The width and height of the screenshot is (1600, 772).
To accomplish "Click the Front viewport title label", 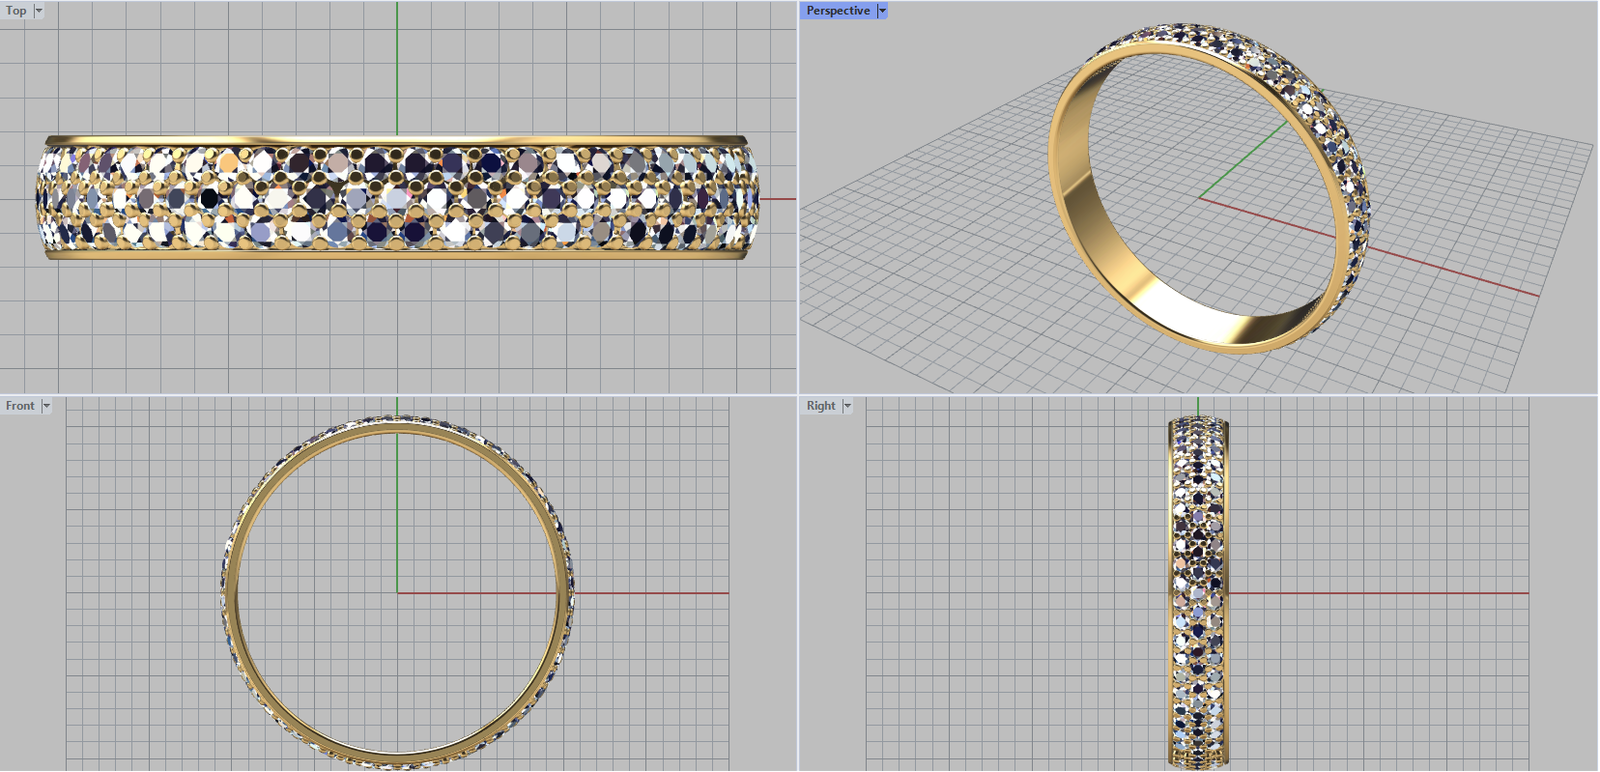I will (x=20, y=406).
